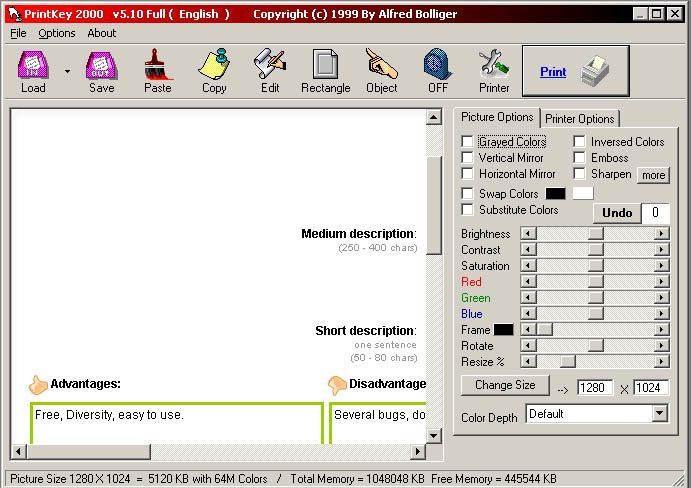Open the Options menu
691x488 pixels.
click(x=57, y=33)
